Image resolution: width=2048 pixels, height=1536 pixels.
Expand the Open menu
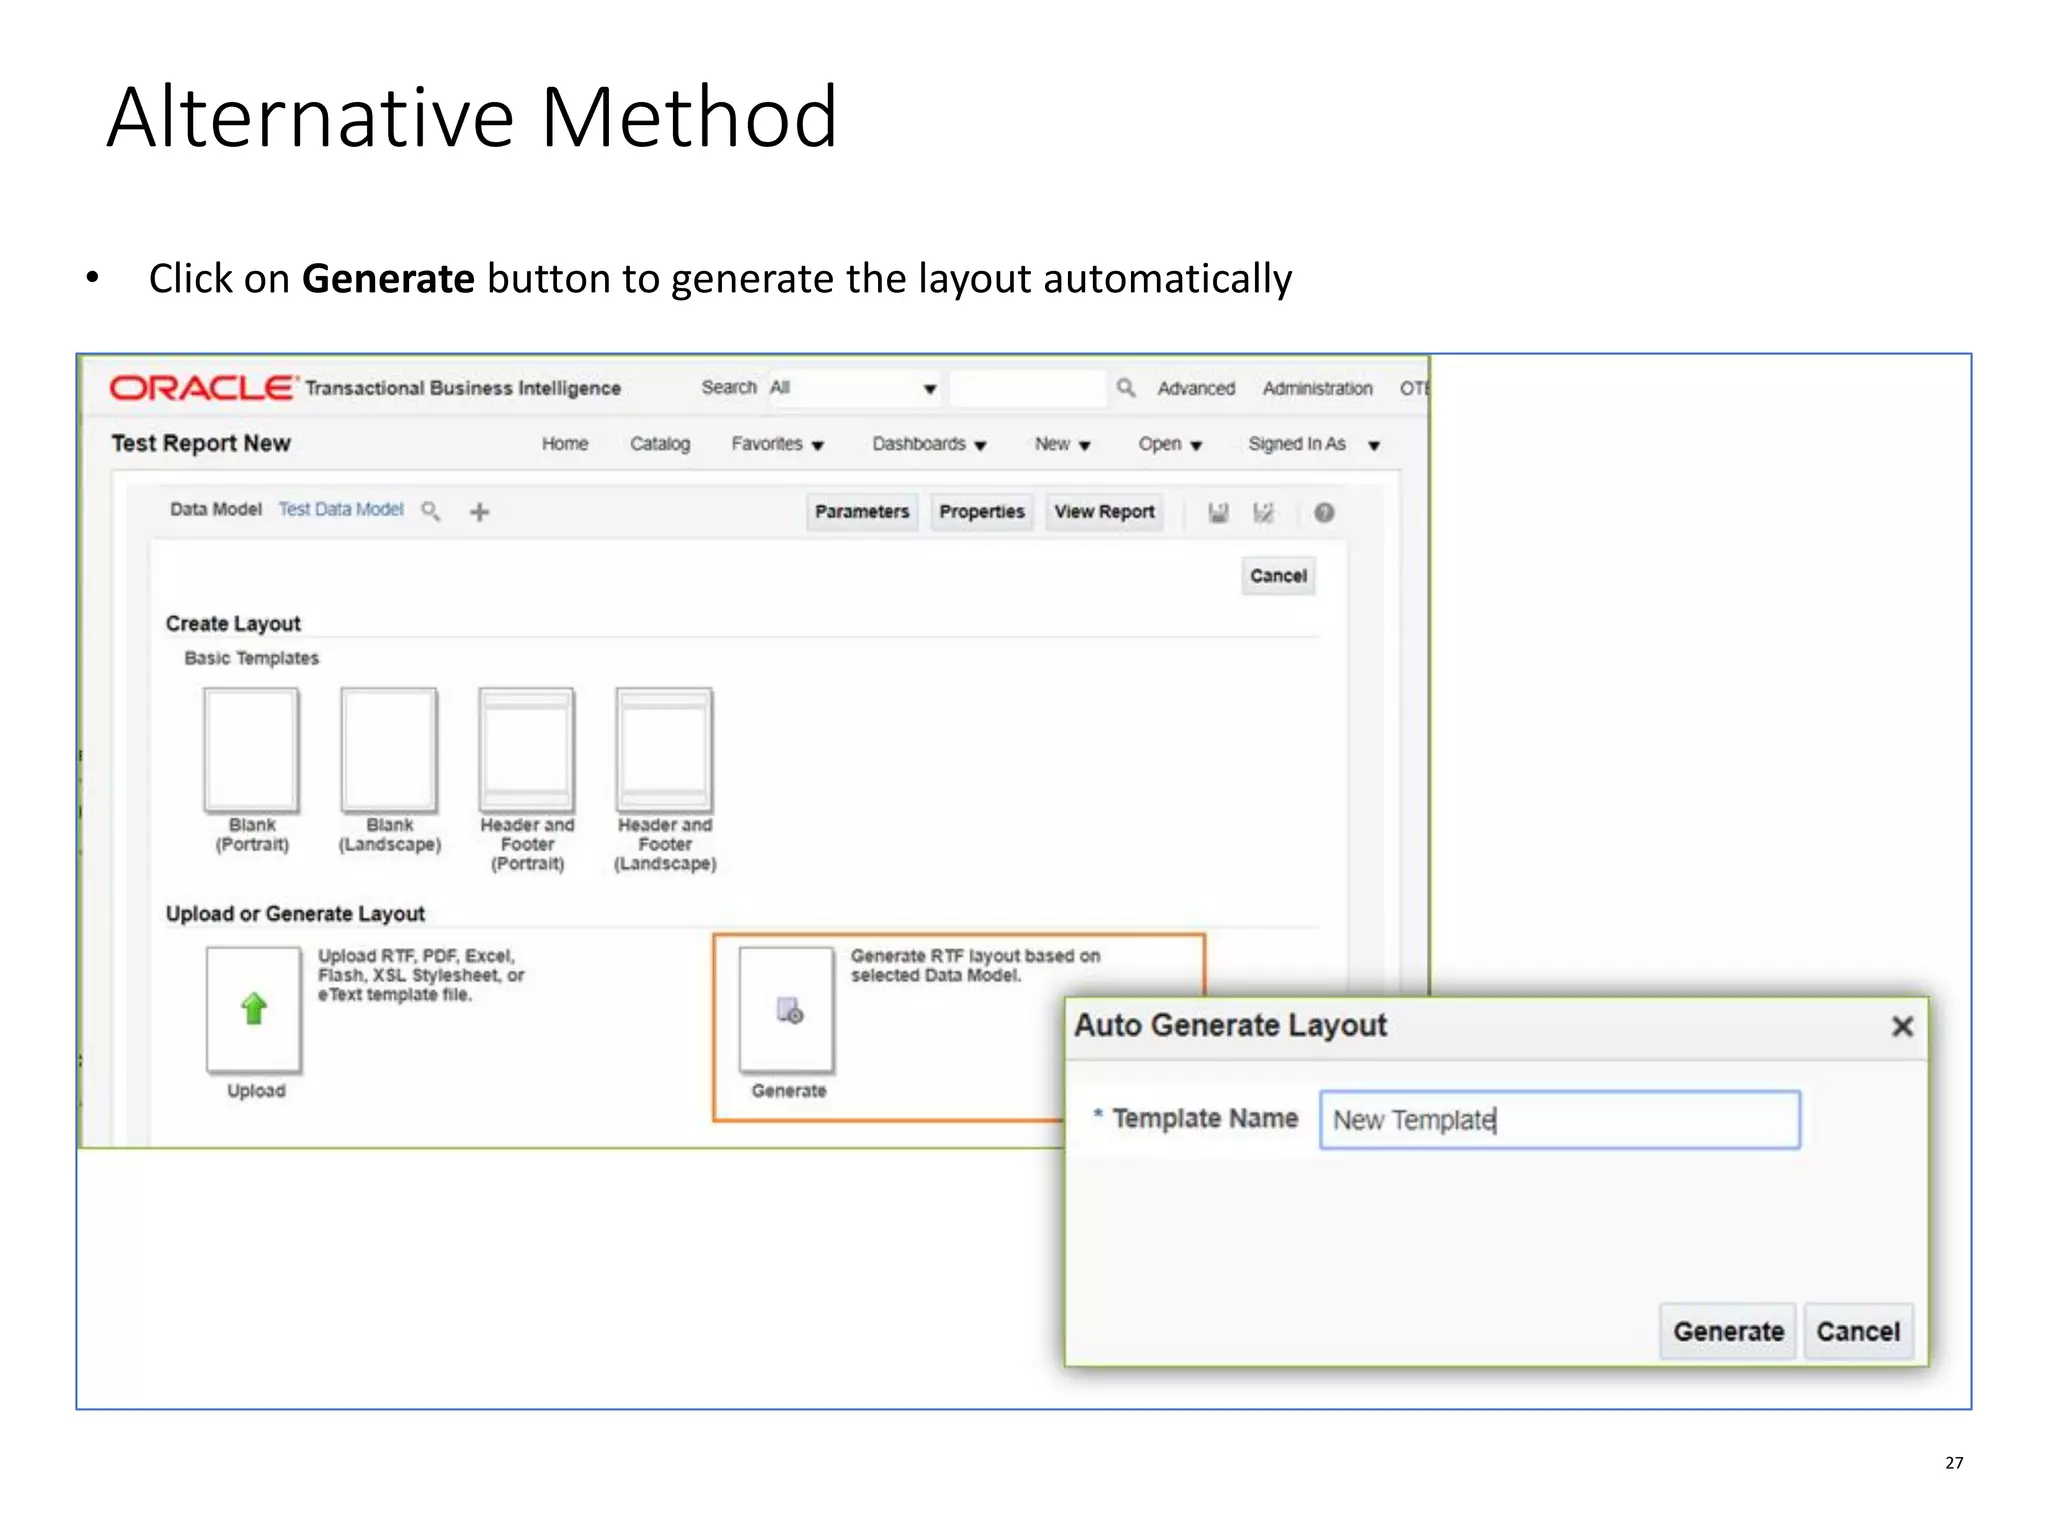click(x=1170, y=444)
